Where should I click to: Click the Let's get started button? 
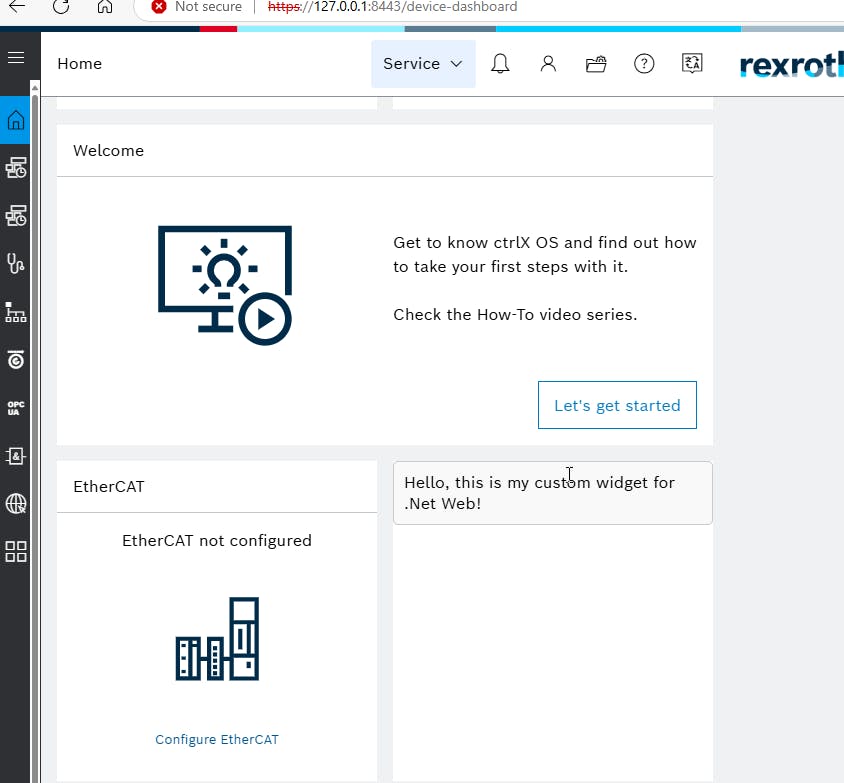pyautogui.click(x=617, y=405)
